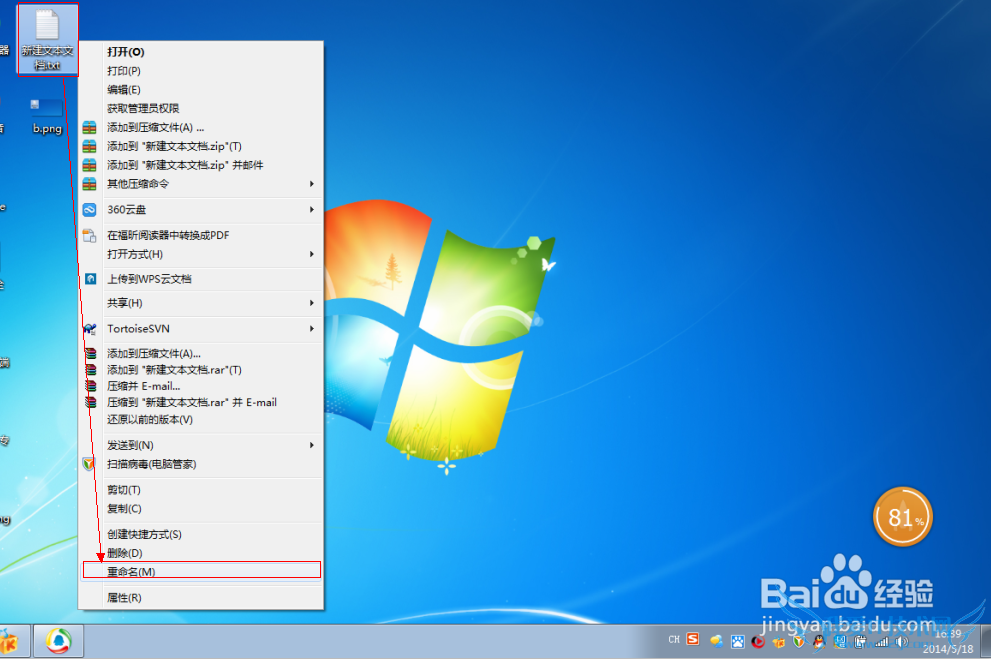Viewport: 991px width, 659px height.
Task: Open the Tencent penguin ring taskbar app
Action: pos(58,642)
